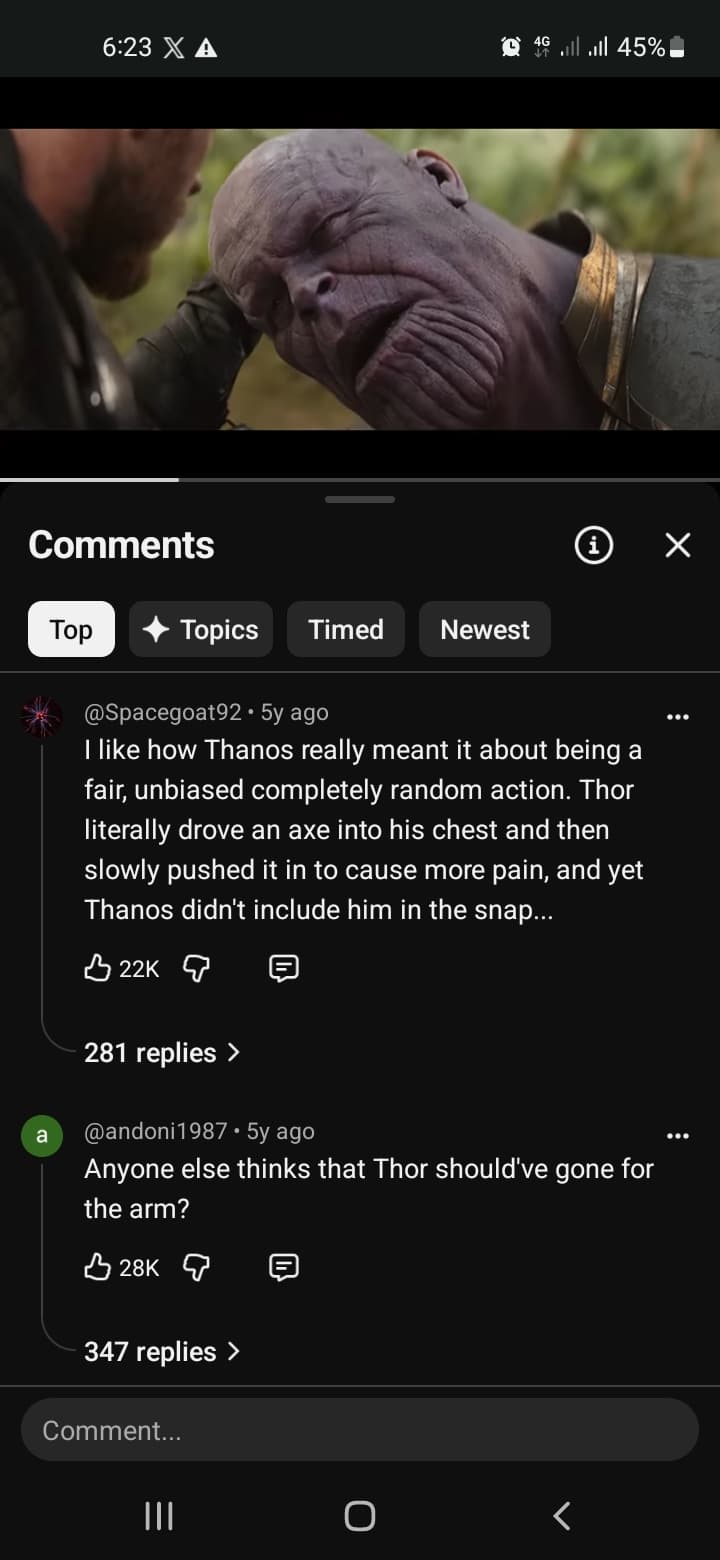Screen dimensions: 720x1560
Task: Tap the Spacegoat92 profile avatar
Action: pyautogui.click(x=42, y=718)
